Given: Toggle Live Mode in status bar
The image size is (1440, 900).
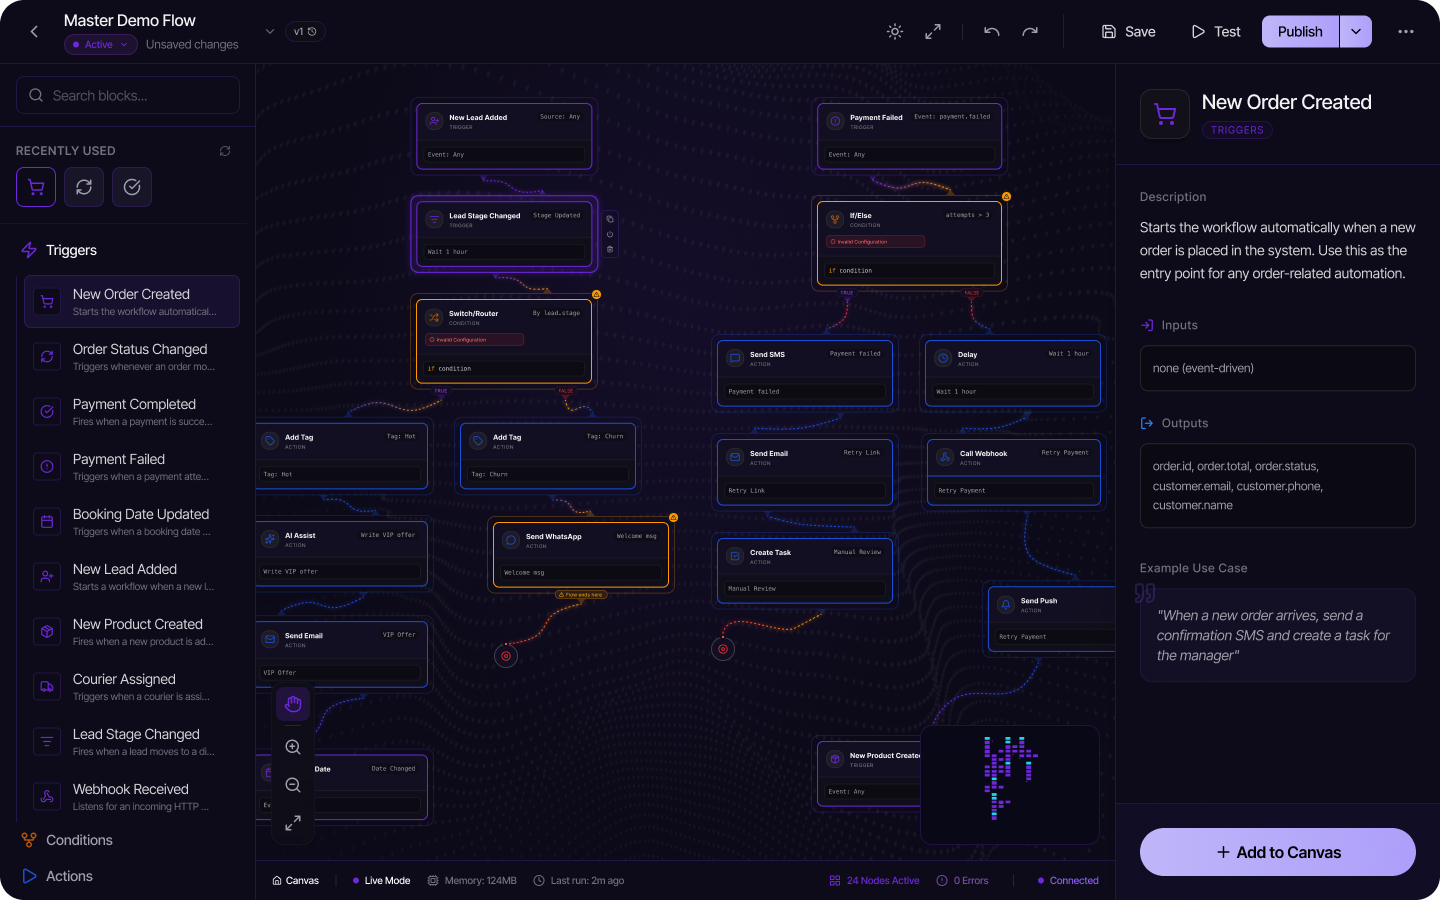Looking at the screenshot, I should (381, 881).
